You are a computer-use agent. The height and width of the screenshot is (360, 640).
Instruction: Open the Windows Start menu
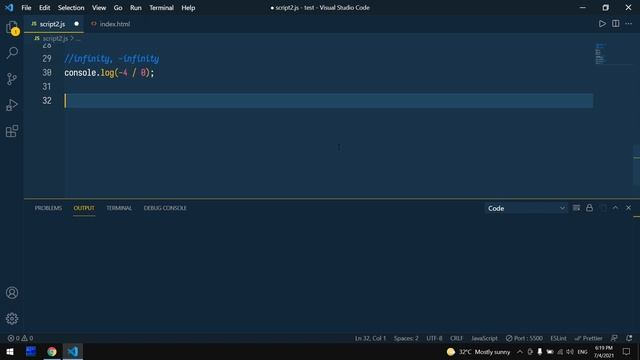click(x=10, y=351)
